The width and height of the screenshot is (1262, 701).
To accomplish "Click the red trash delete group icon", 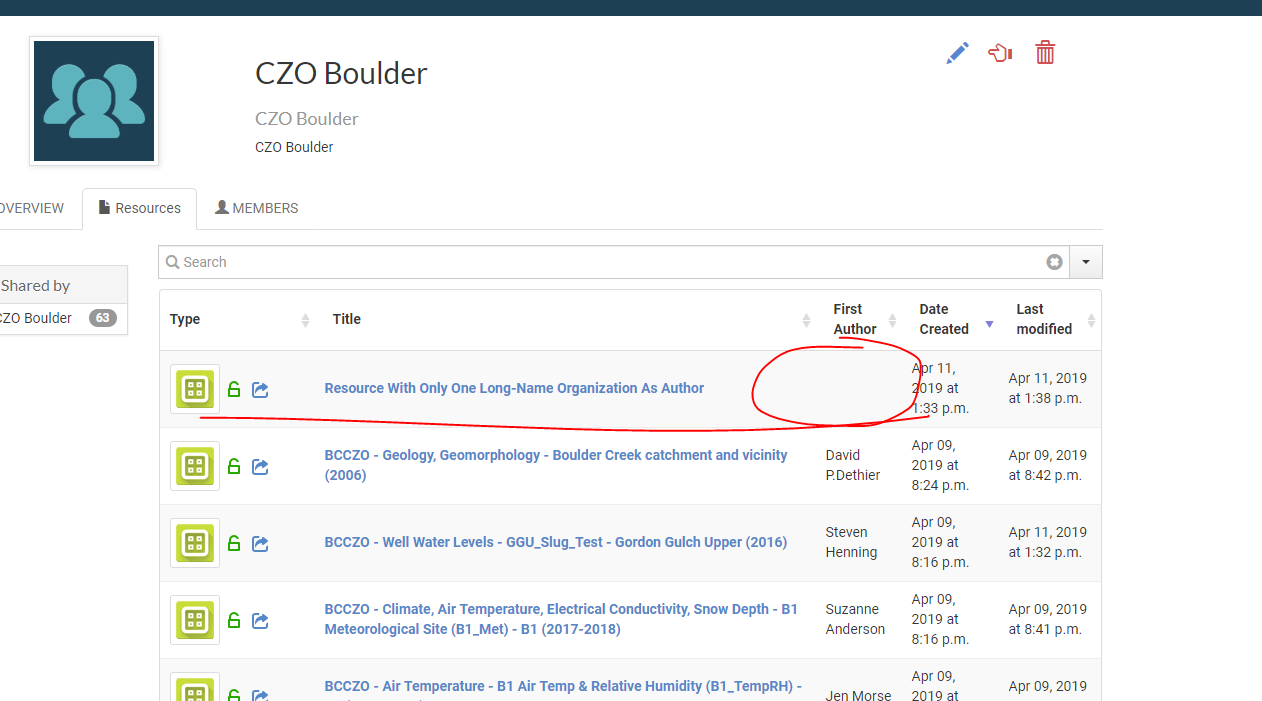I will pos(1045,53).
